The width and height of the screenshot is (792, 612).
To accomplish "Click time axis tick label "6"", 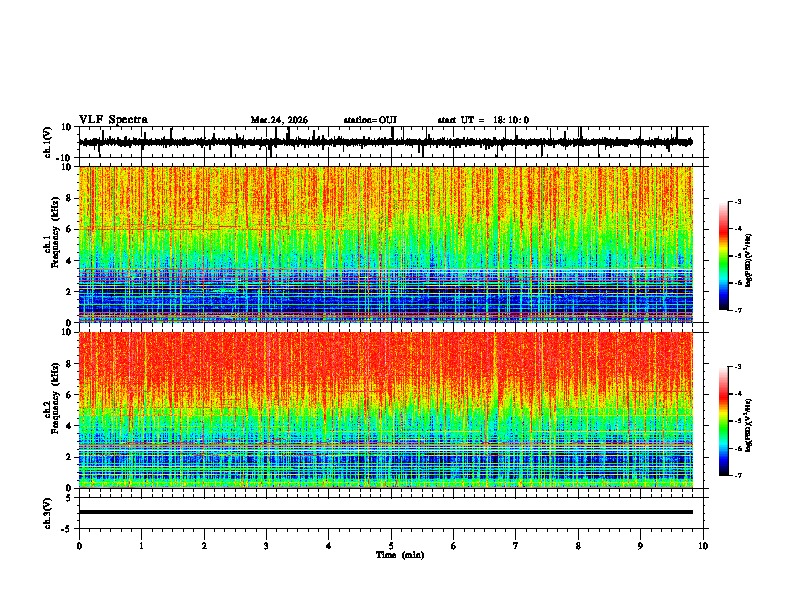I will pos(454,546).
